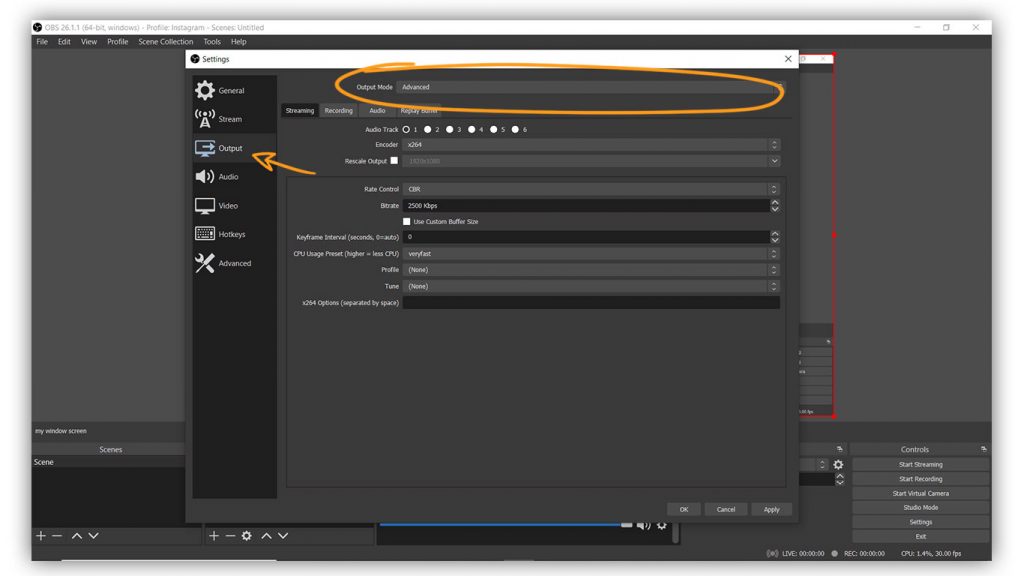Move scene down with arrow icon
The height and width of the screenshot is (576, 1024).
93,536
